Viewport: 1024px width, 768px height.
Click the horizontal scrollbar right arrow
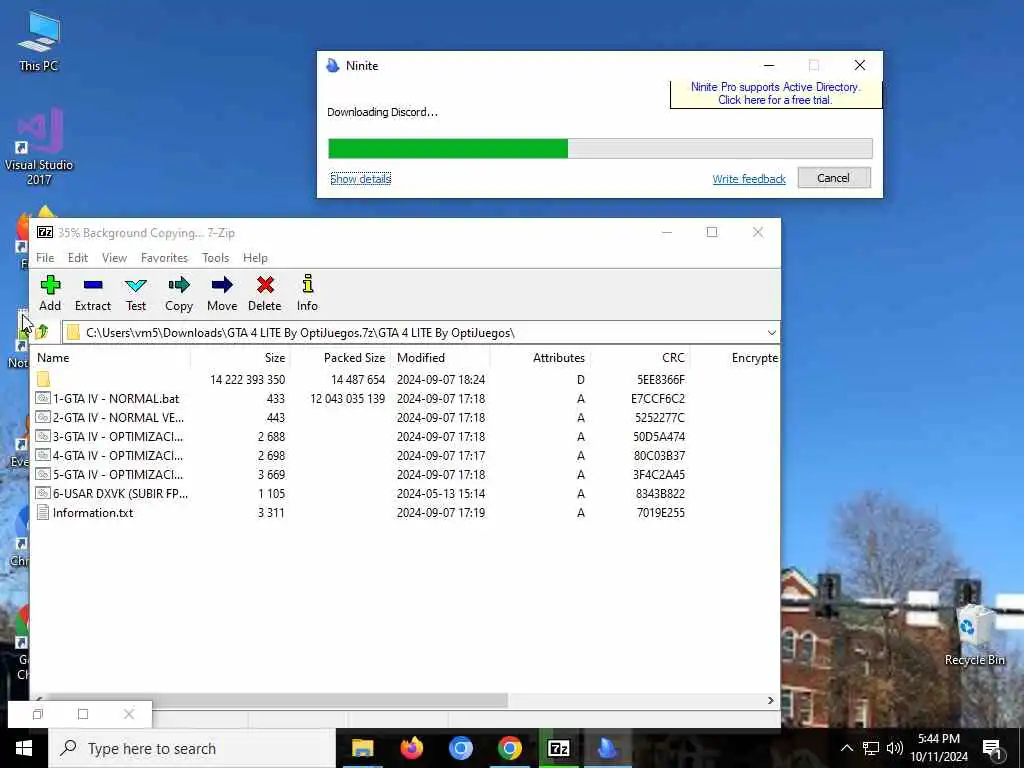click(771, 700)
